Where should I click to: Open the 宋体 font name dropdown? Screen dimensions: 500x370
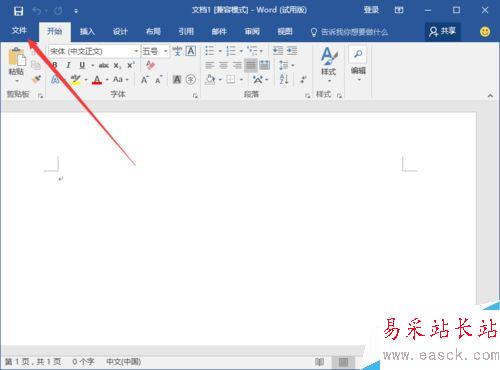point(136,51)
